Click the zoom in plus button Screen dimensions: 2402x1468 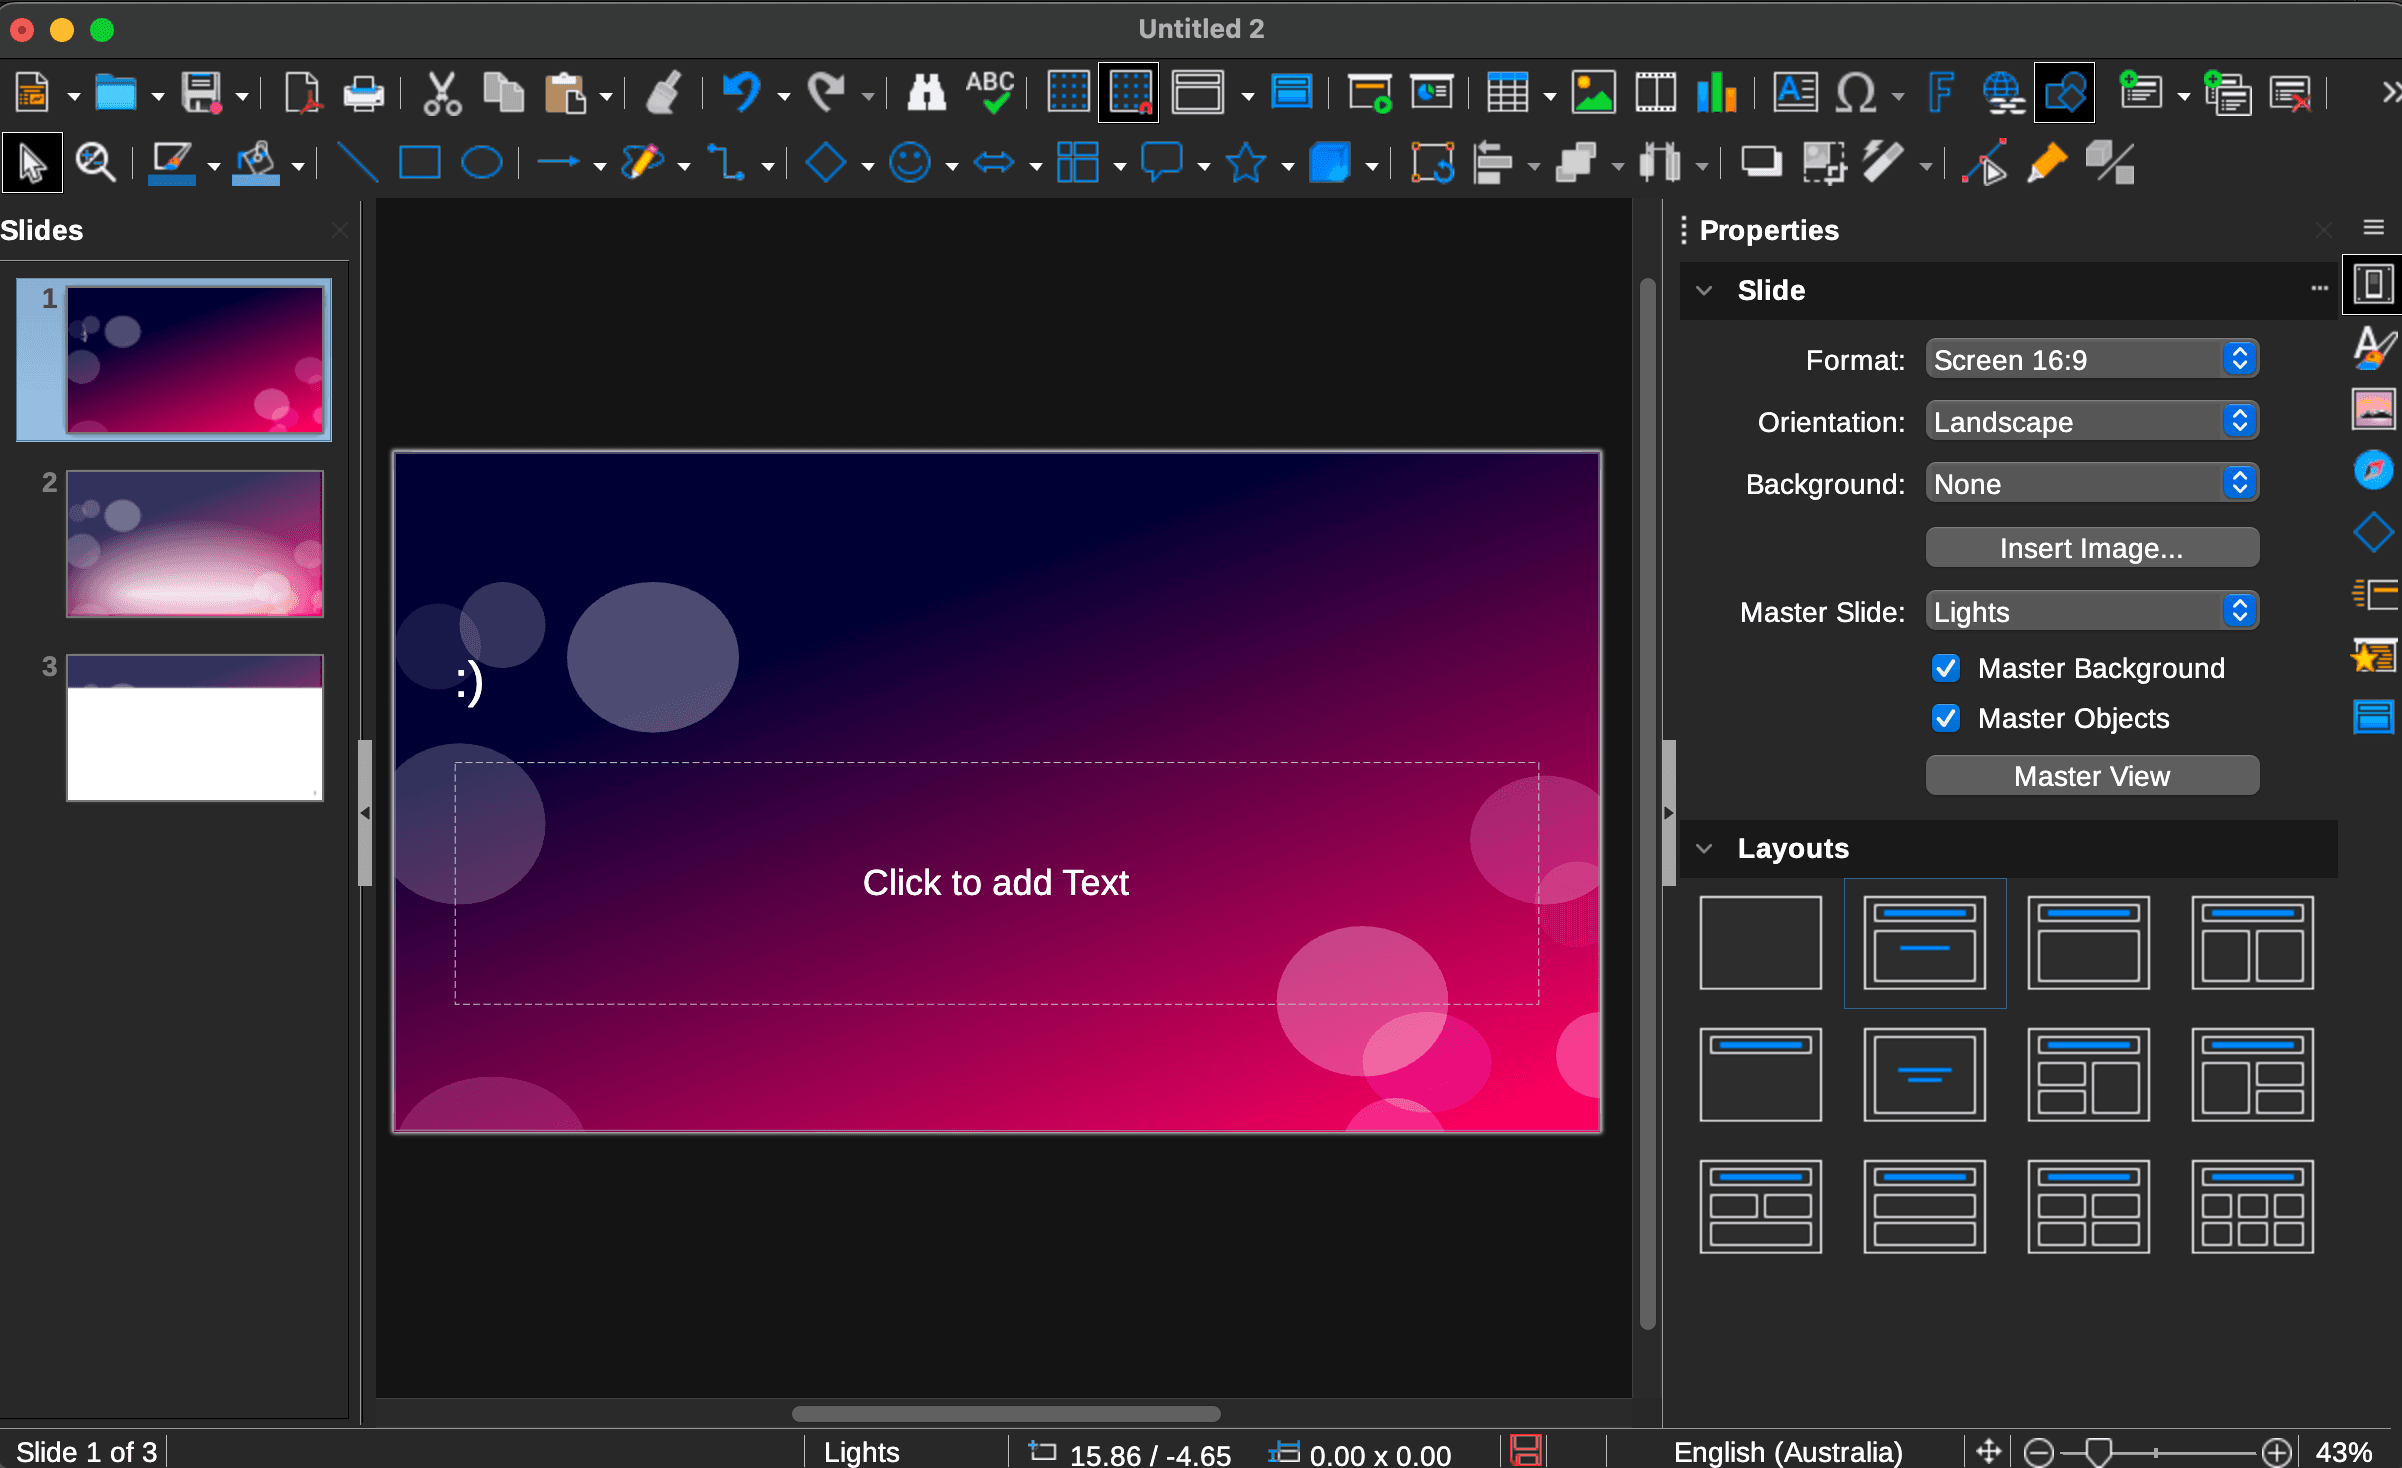tap(2277, 1452)
